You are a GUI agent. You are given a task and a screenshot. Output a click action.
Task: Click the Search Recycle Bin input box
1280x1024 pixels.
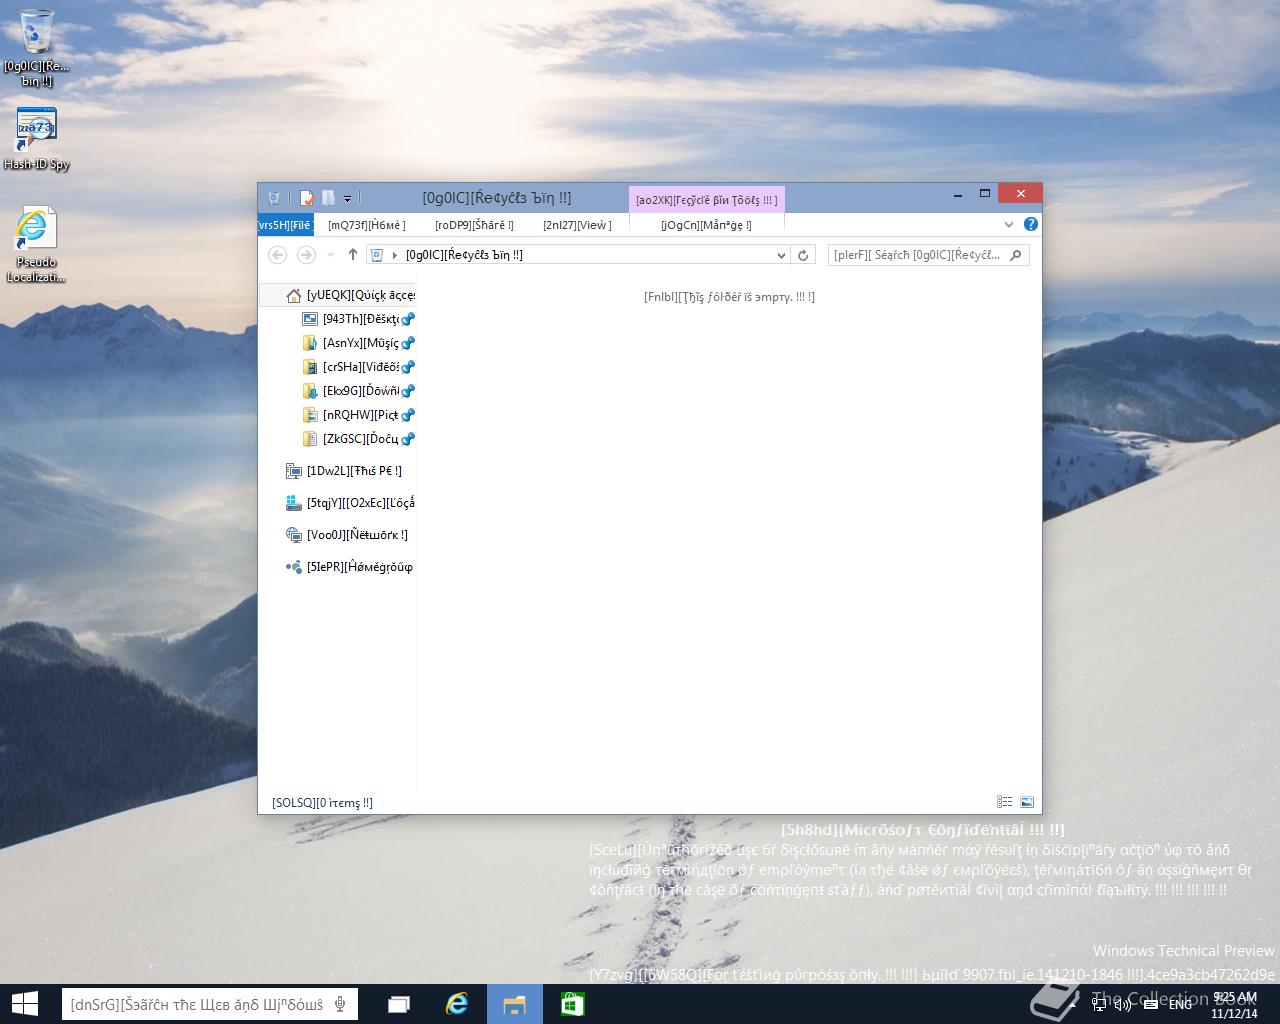coord(916,255)
